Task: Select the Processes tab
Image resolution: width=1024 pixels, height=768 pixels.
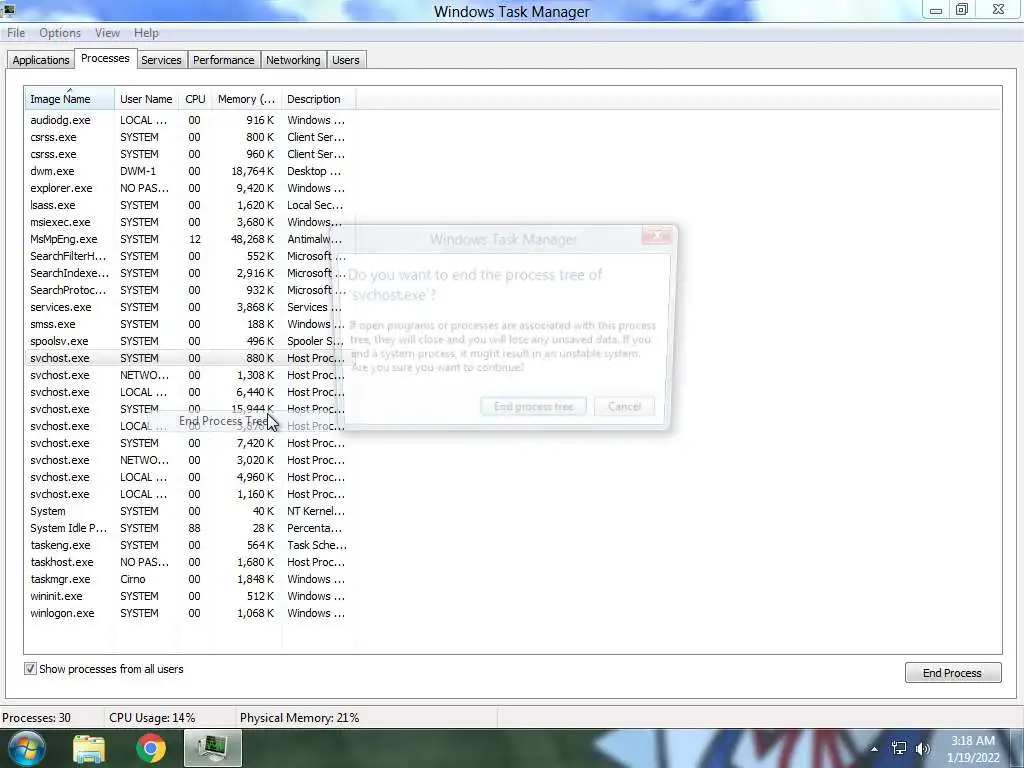Action: [105, 58]
